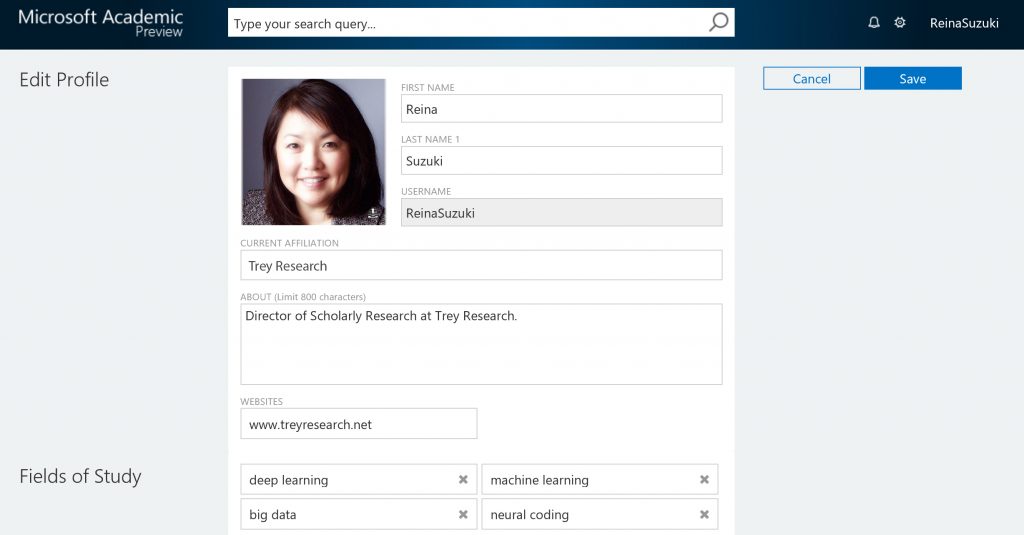Edit the Last Name field
Viewport: 1024px width, 535px height.
point(561,161)
